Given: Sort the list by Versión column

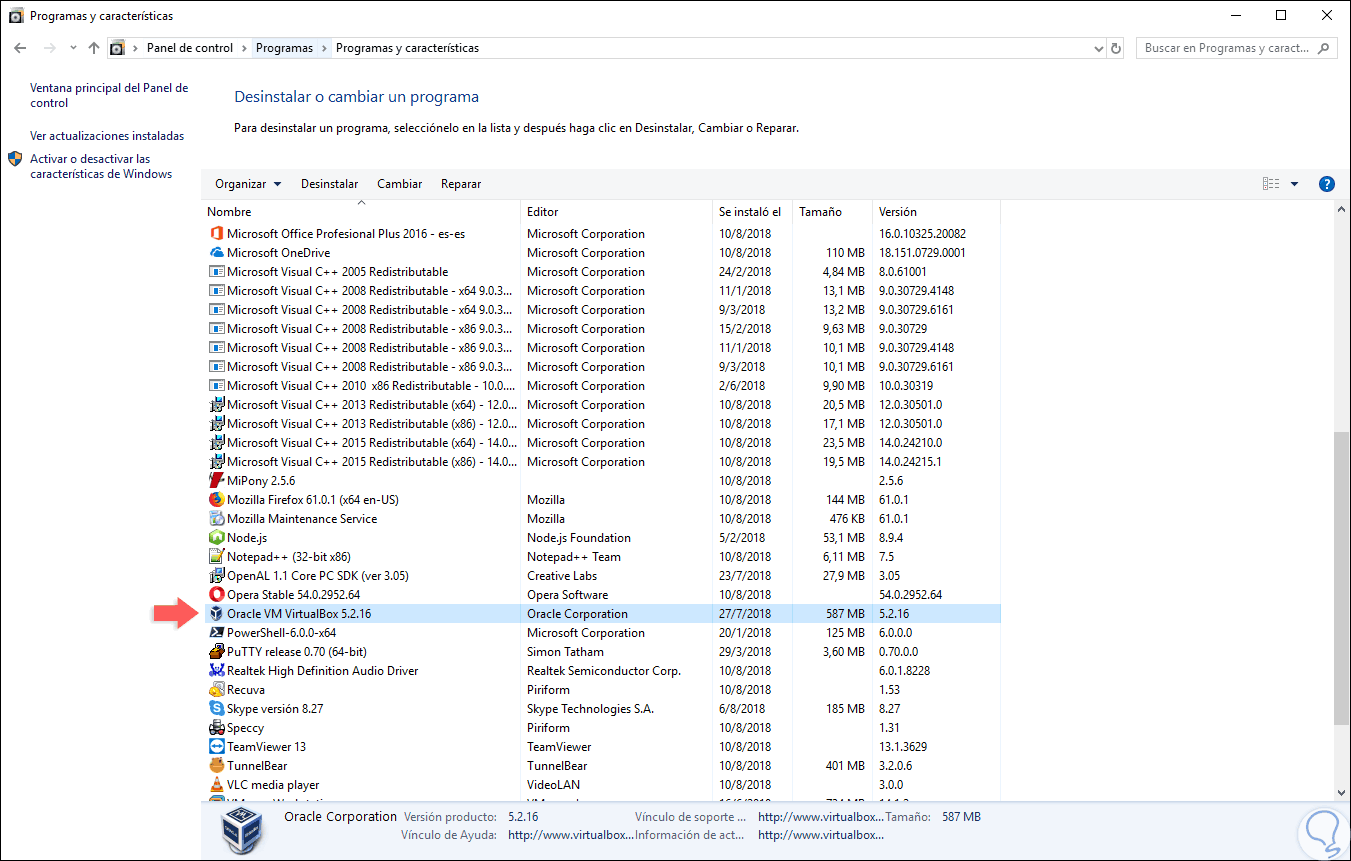Looking at the screenshot, I should (x=936, y=212).
